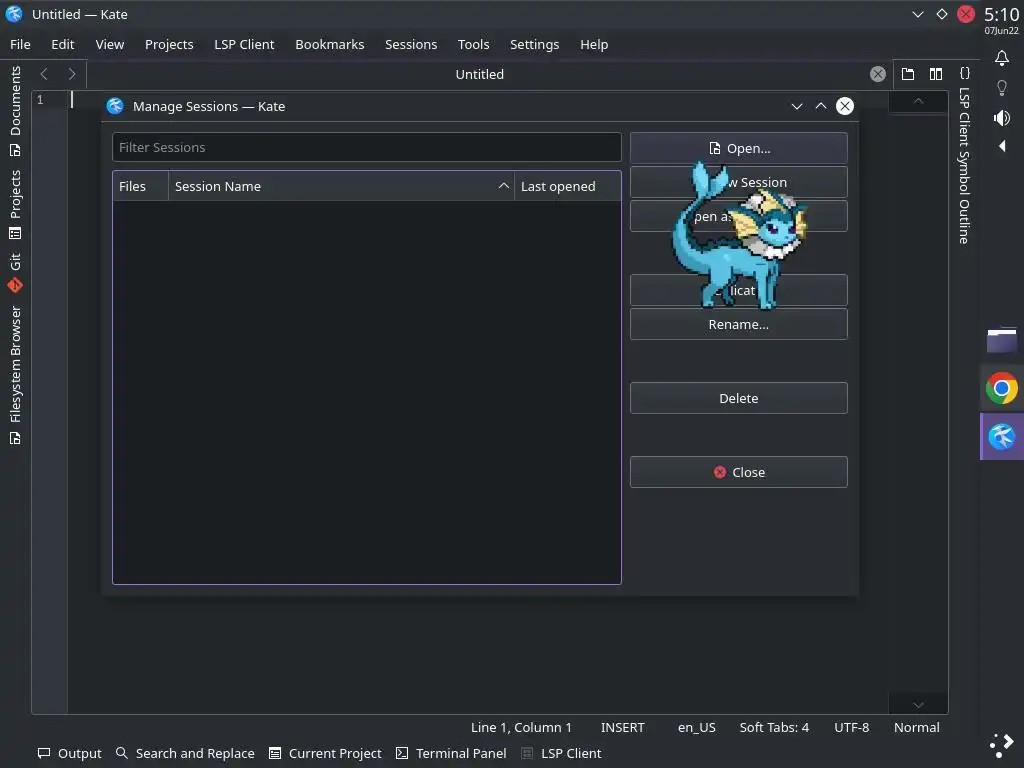Open the Help menu

594,44
